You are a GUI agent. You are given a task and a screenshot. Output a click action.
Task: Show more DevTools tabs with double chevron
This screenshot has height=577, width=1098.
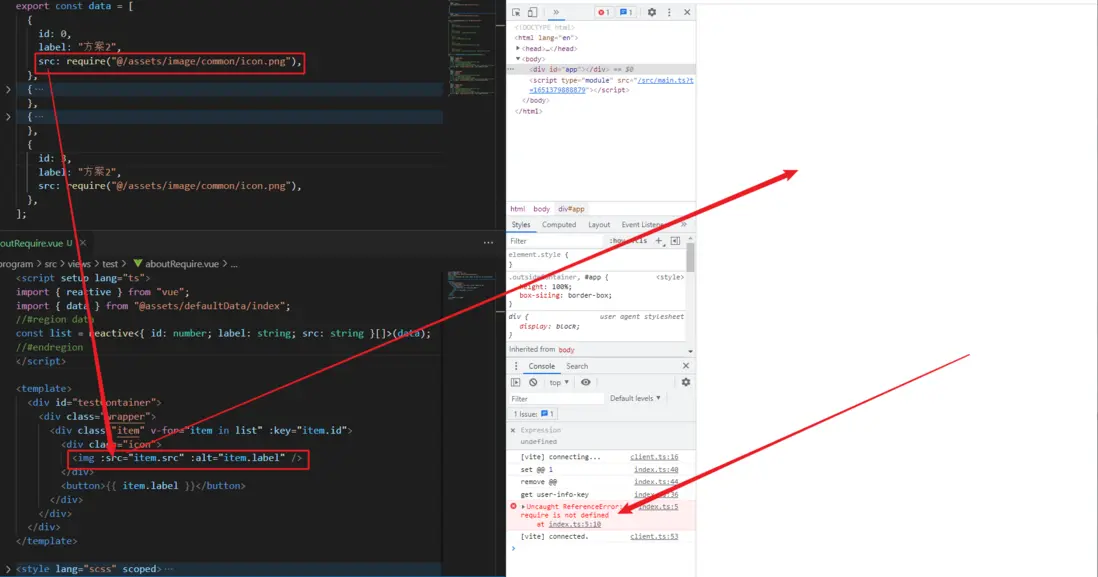(556, 12)
